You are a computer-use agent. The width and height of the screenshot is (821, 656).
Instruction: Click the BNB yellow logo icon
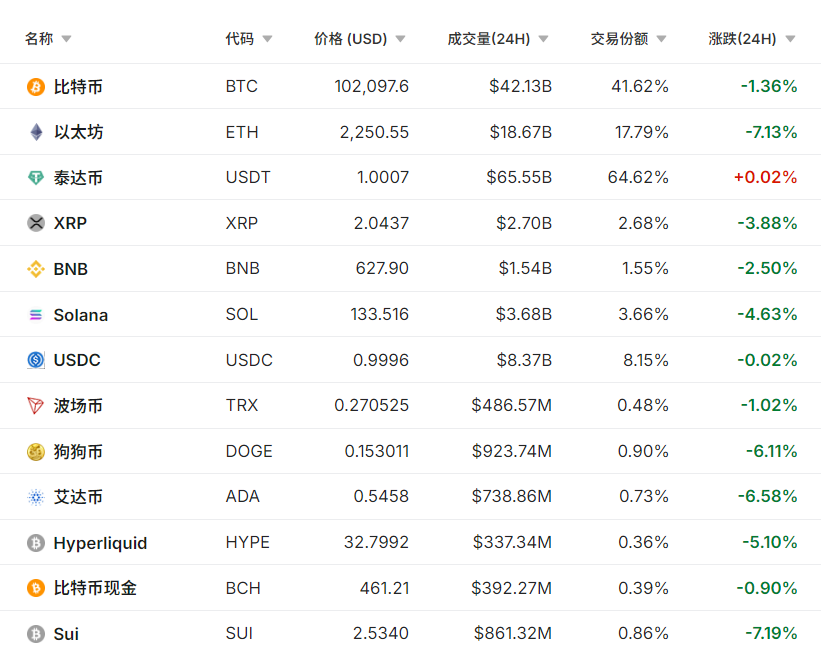pyautogui.click(x=36, y=269)
